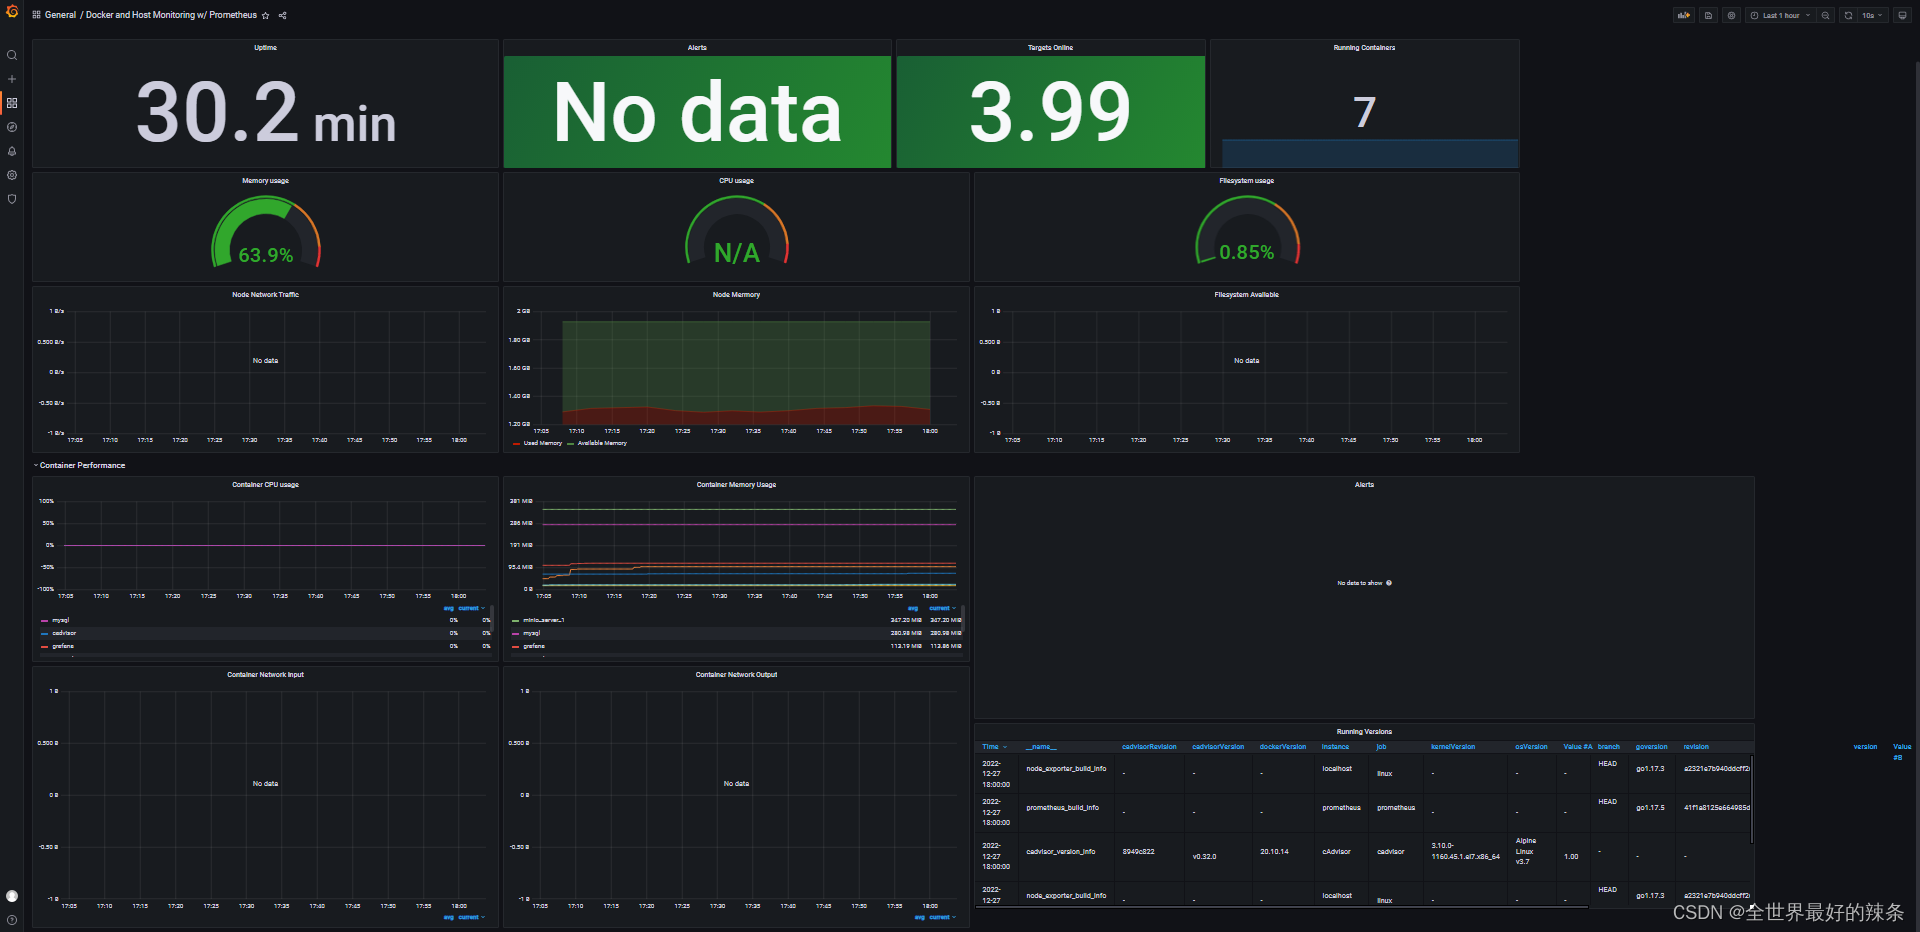Open the Explore compass icon in sidebar

pos(12,127)
